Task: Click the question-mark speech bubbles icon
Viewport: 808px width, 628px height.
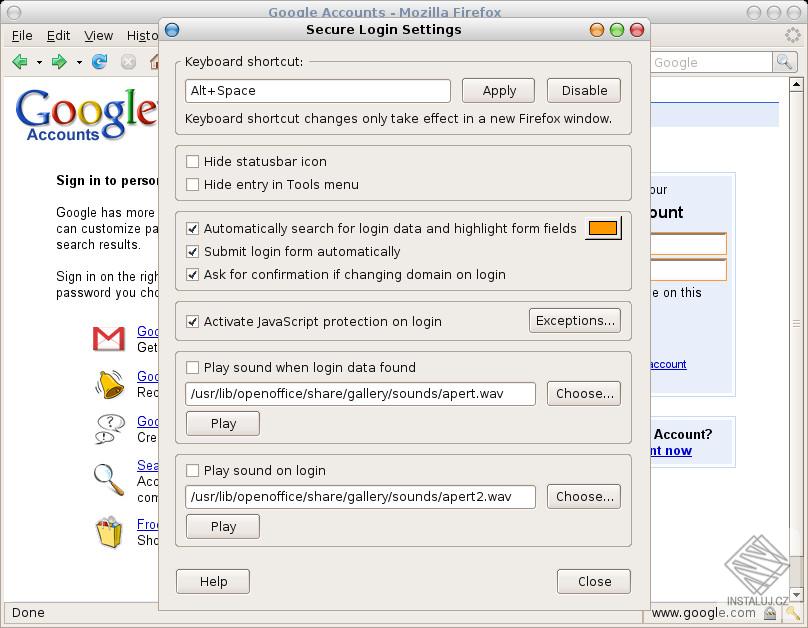Action: point(110,430)
